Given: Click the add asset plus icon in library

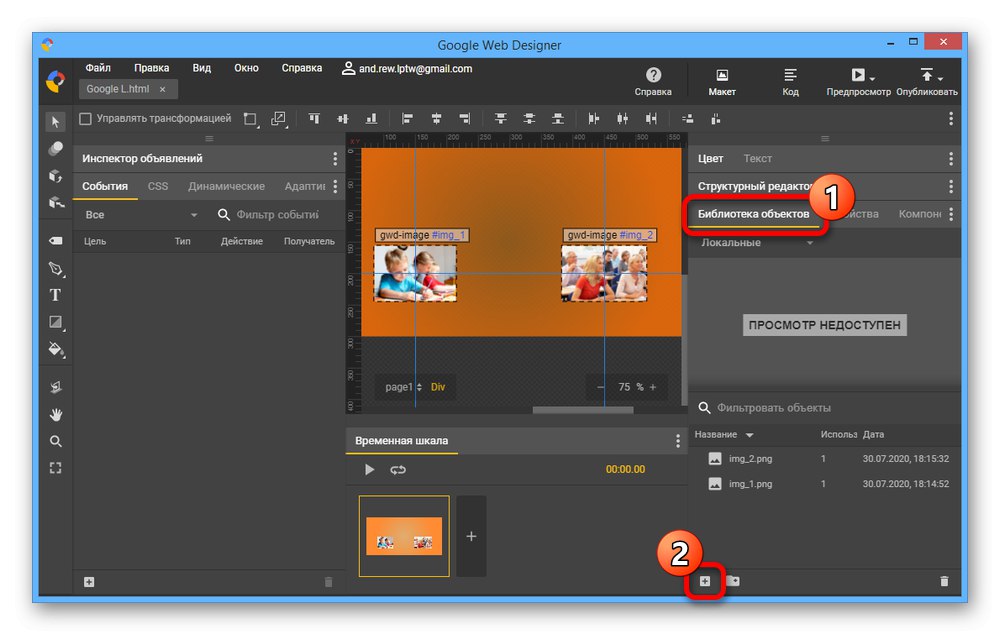Looking at the screenshot, I should click(x=705, y=581).
